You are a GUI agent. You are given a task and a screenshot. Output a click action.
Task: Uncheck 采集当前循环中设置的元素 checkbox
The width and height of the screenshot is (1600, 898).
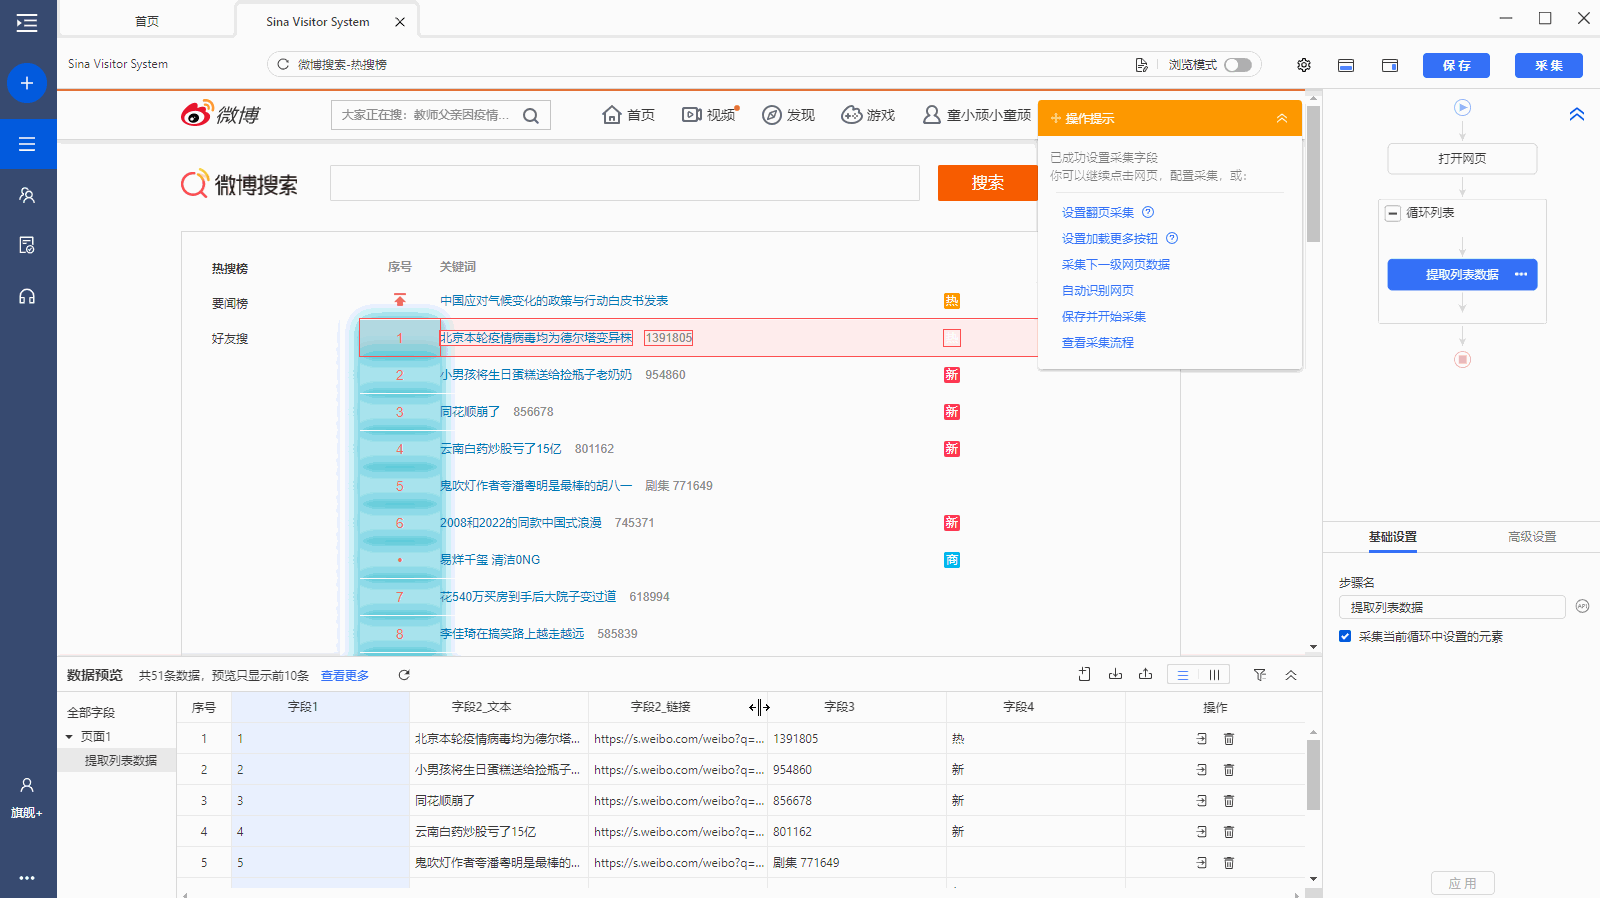click(x=1345, y=636)
